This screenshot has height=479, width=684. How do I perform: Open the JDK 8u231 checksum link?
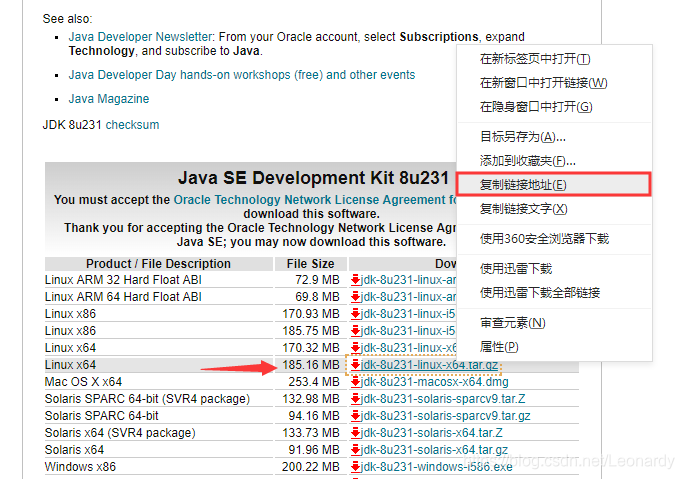(132, 125)
